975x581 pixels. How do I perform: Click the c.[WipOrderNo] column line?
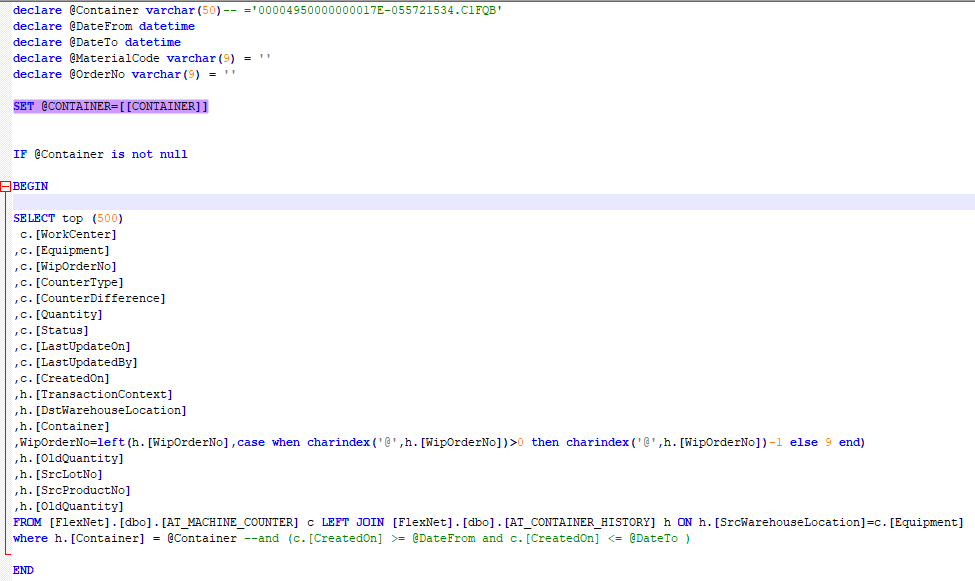tap(65, 266)
